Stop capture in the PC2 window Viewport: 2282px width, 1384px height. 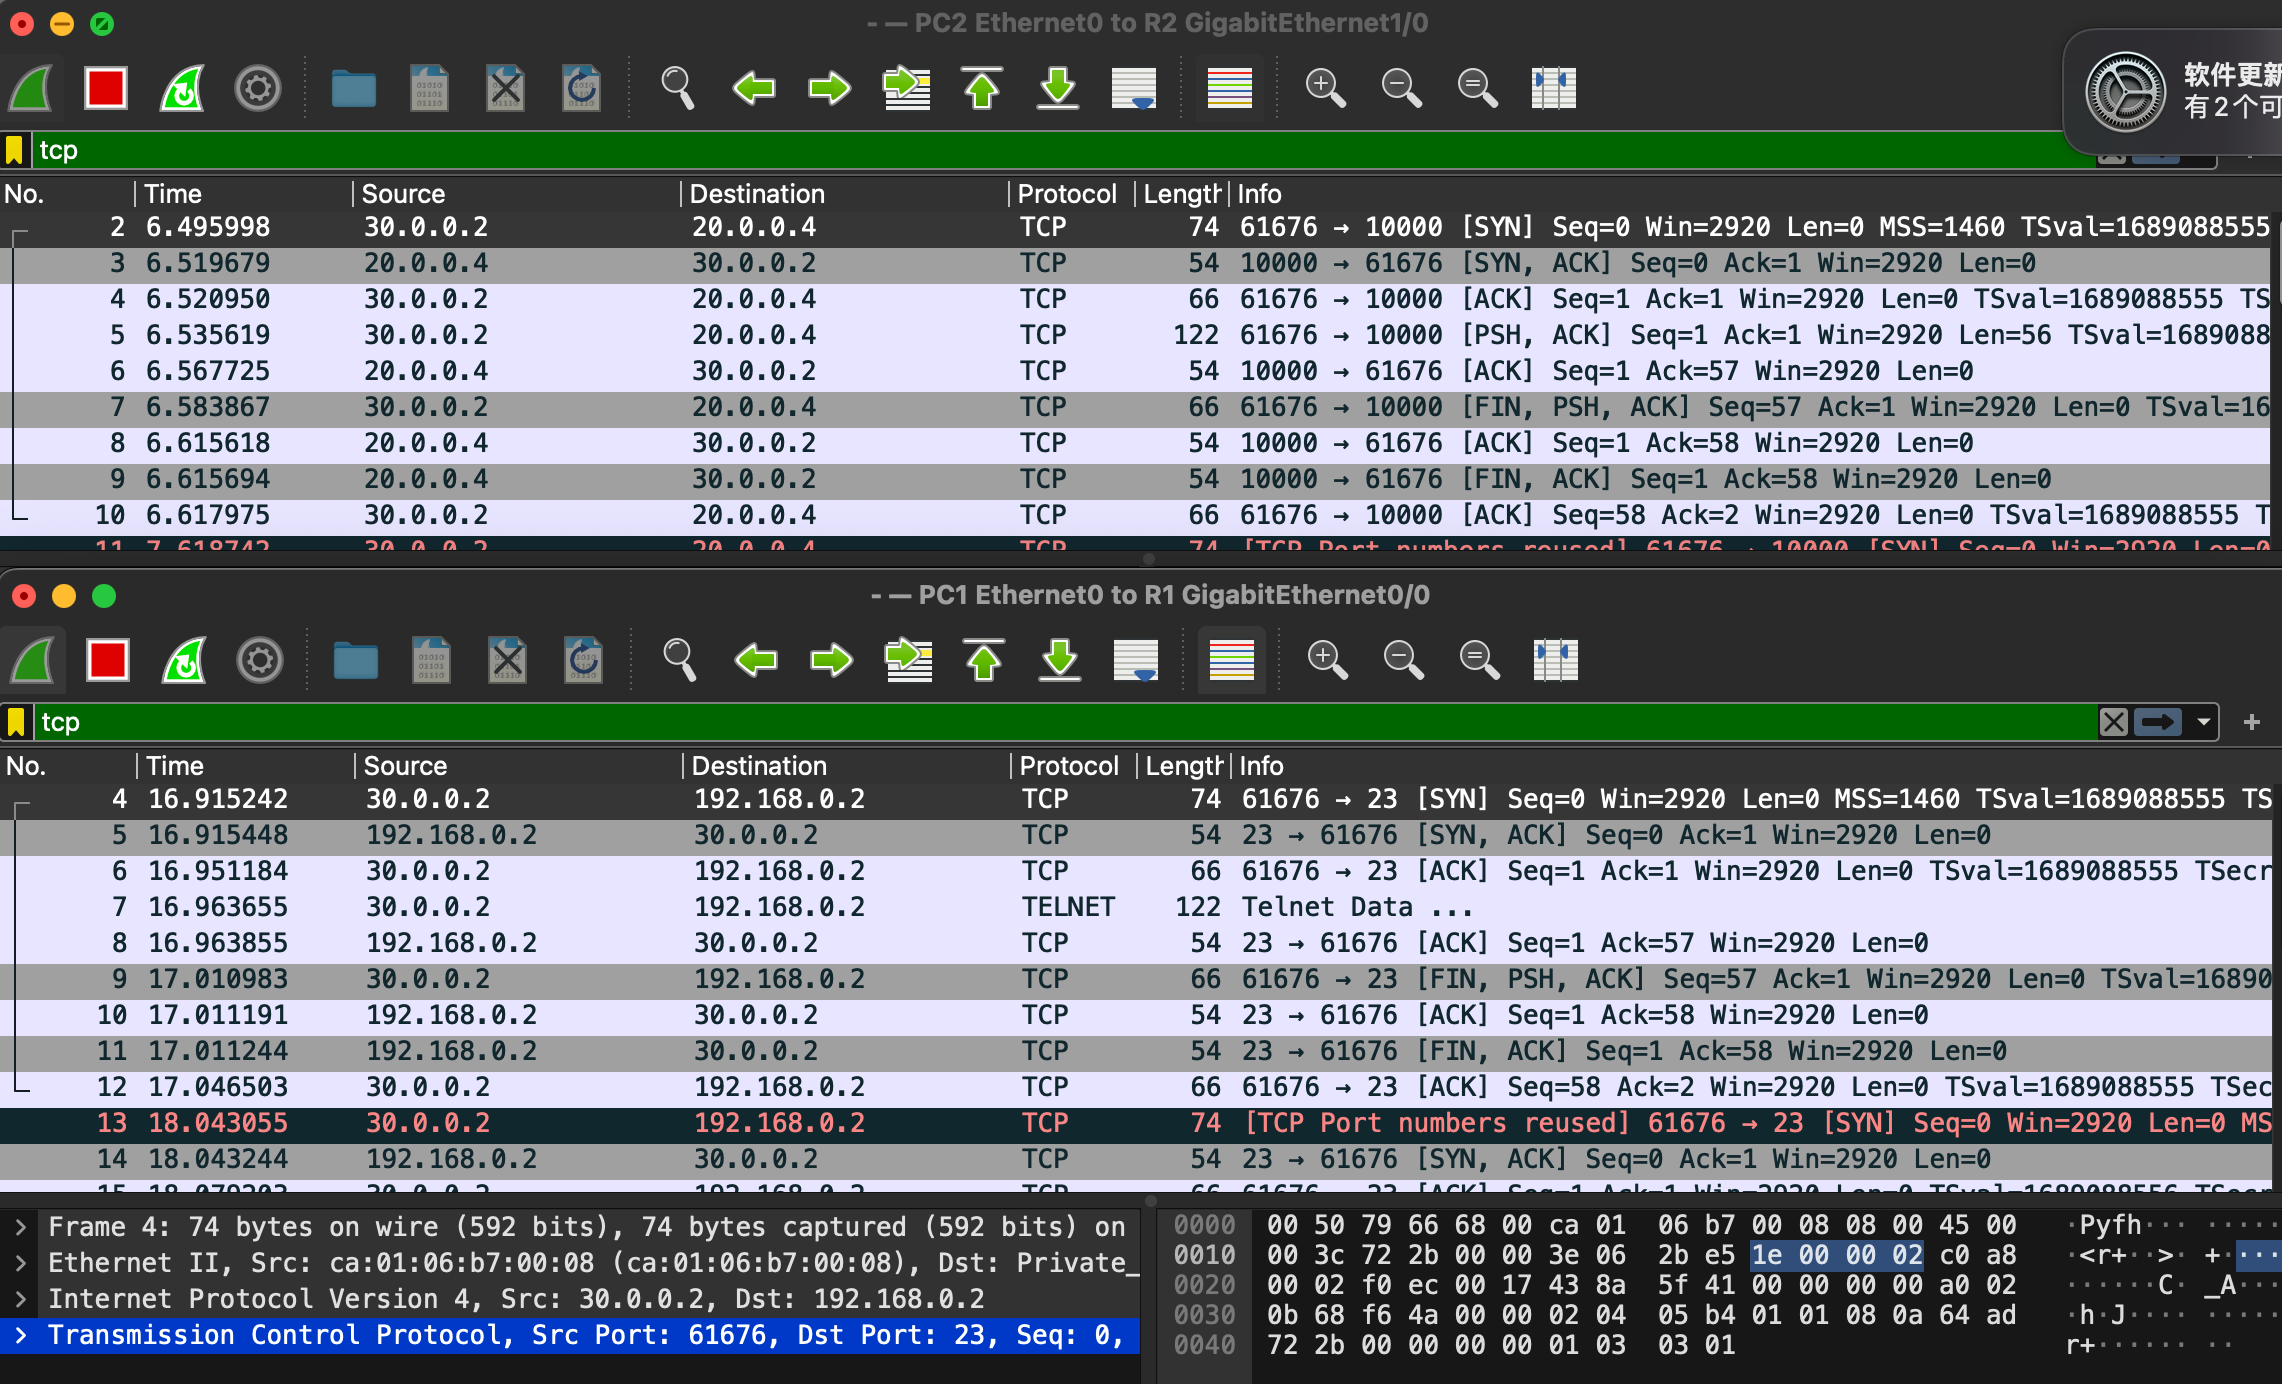pos(106,88)
